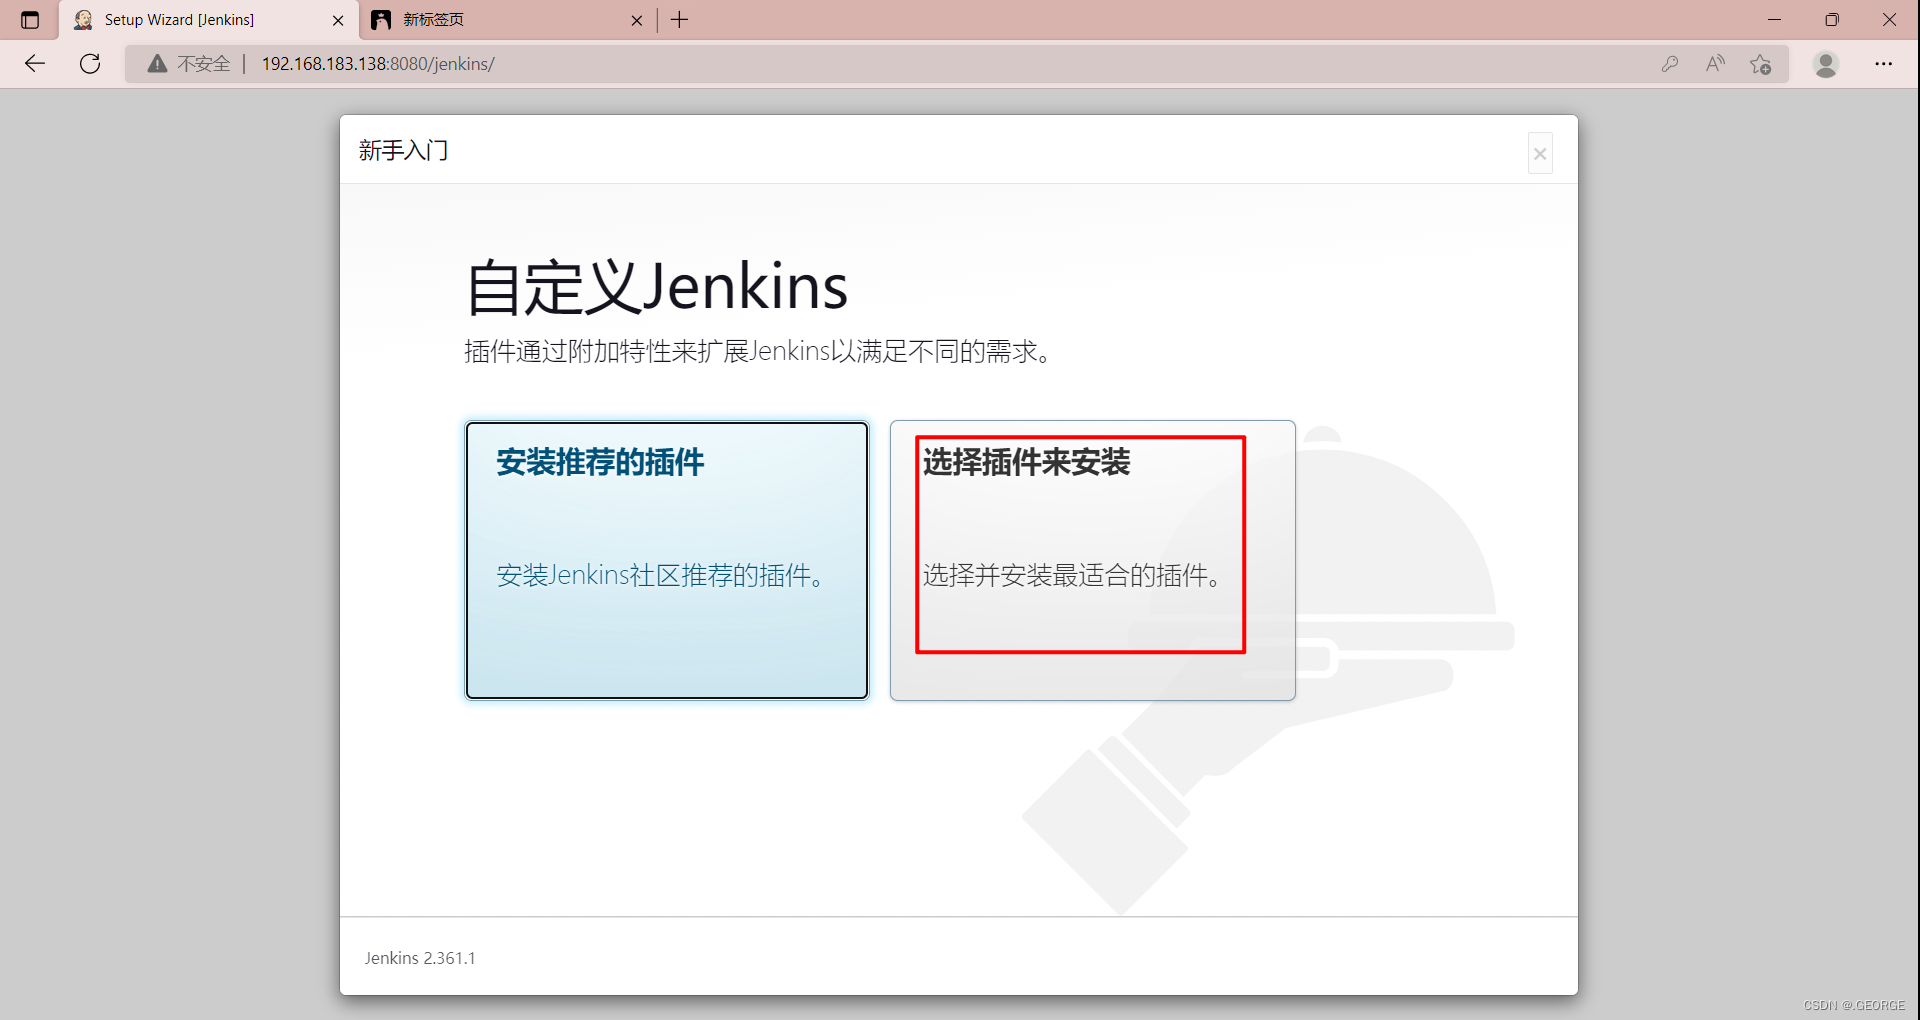Click the 新手入门 dialog title

pyautogui.click(x=403, y=151)
